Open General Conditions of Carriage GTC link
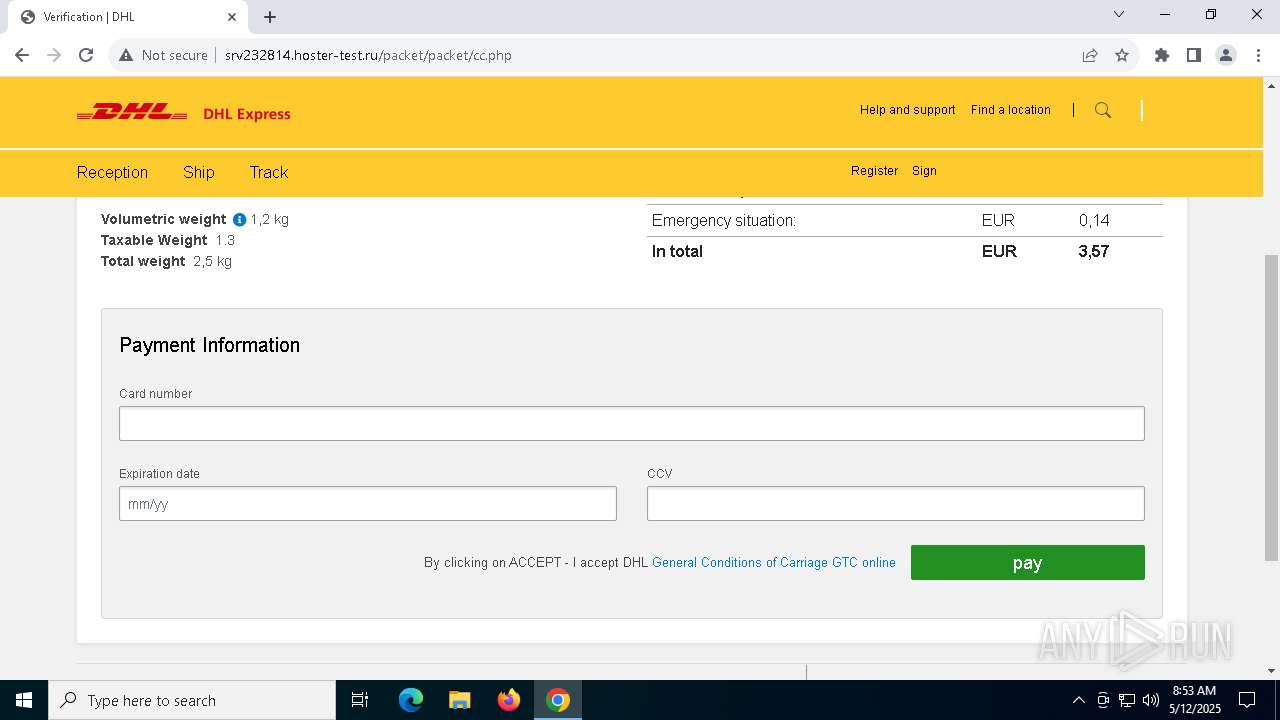1280x720 pixels. tap(774, 562)
